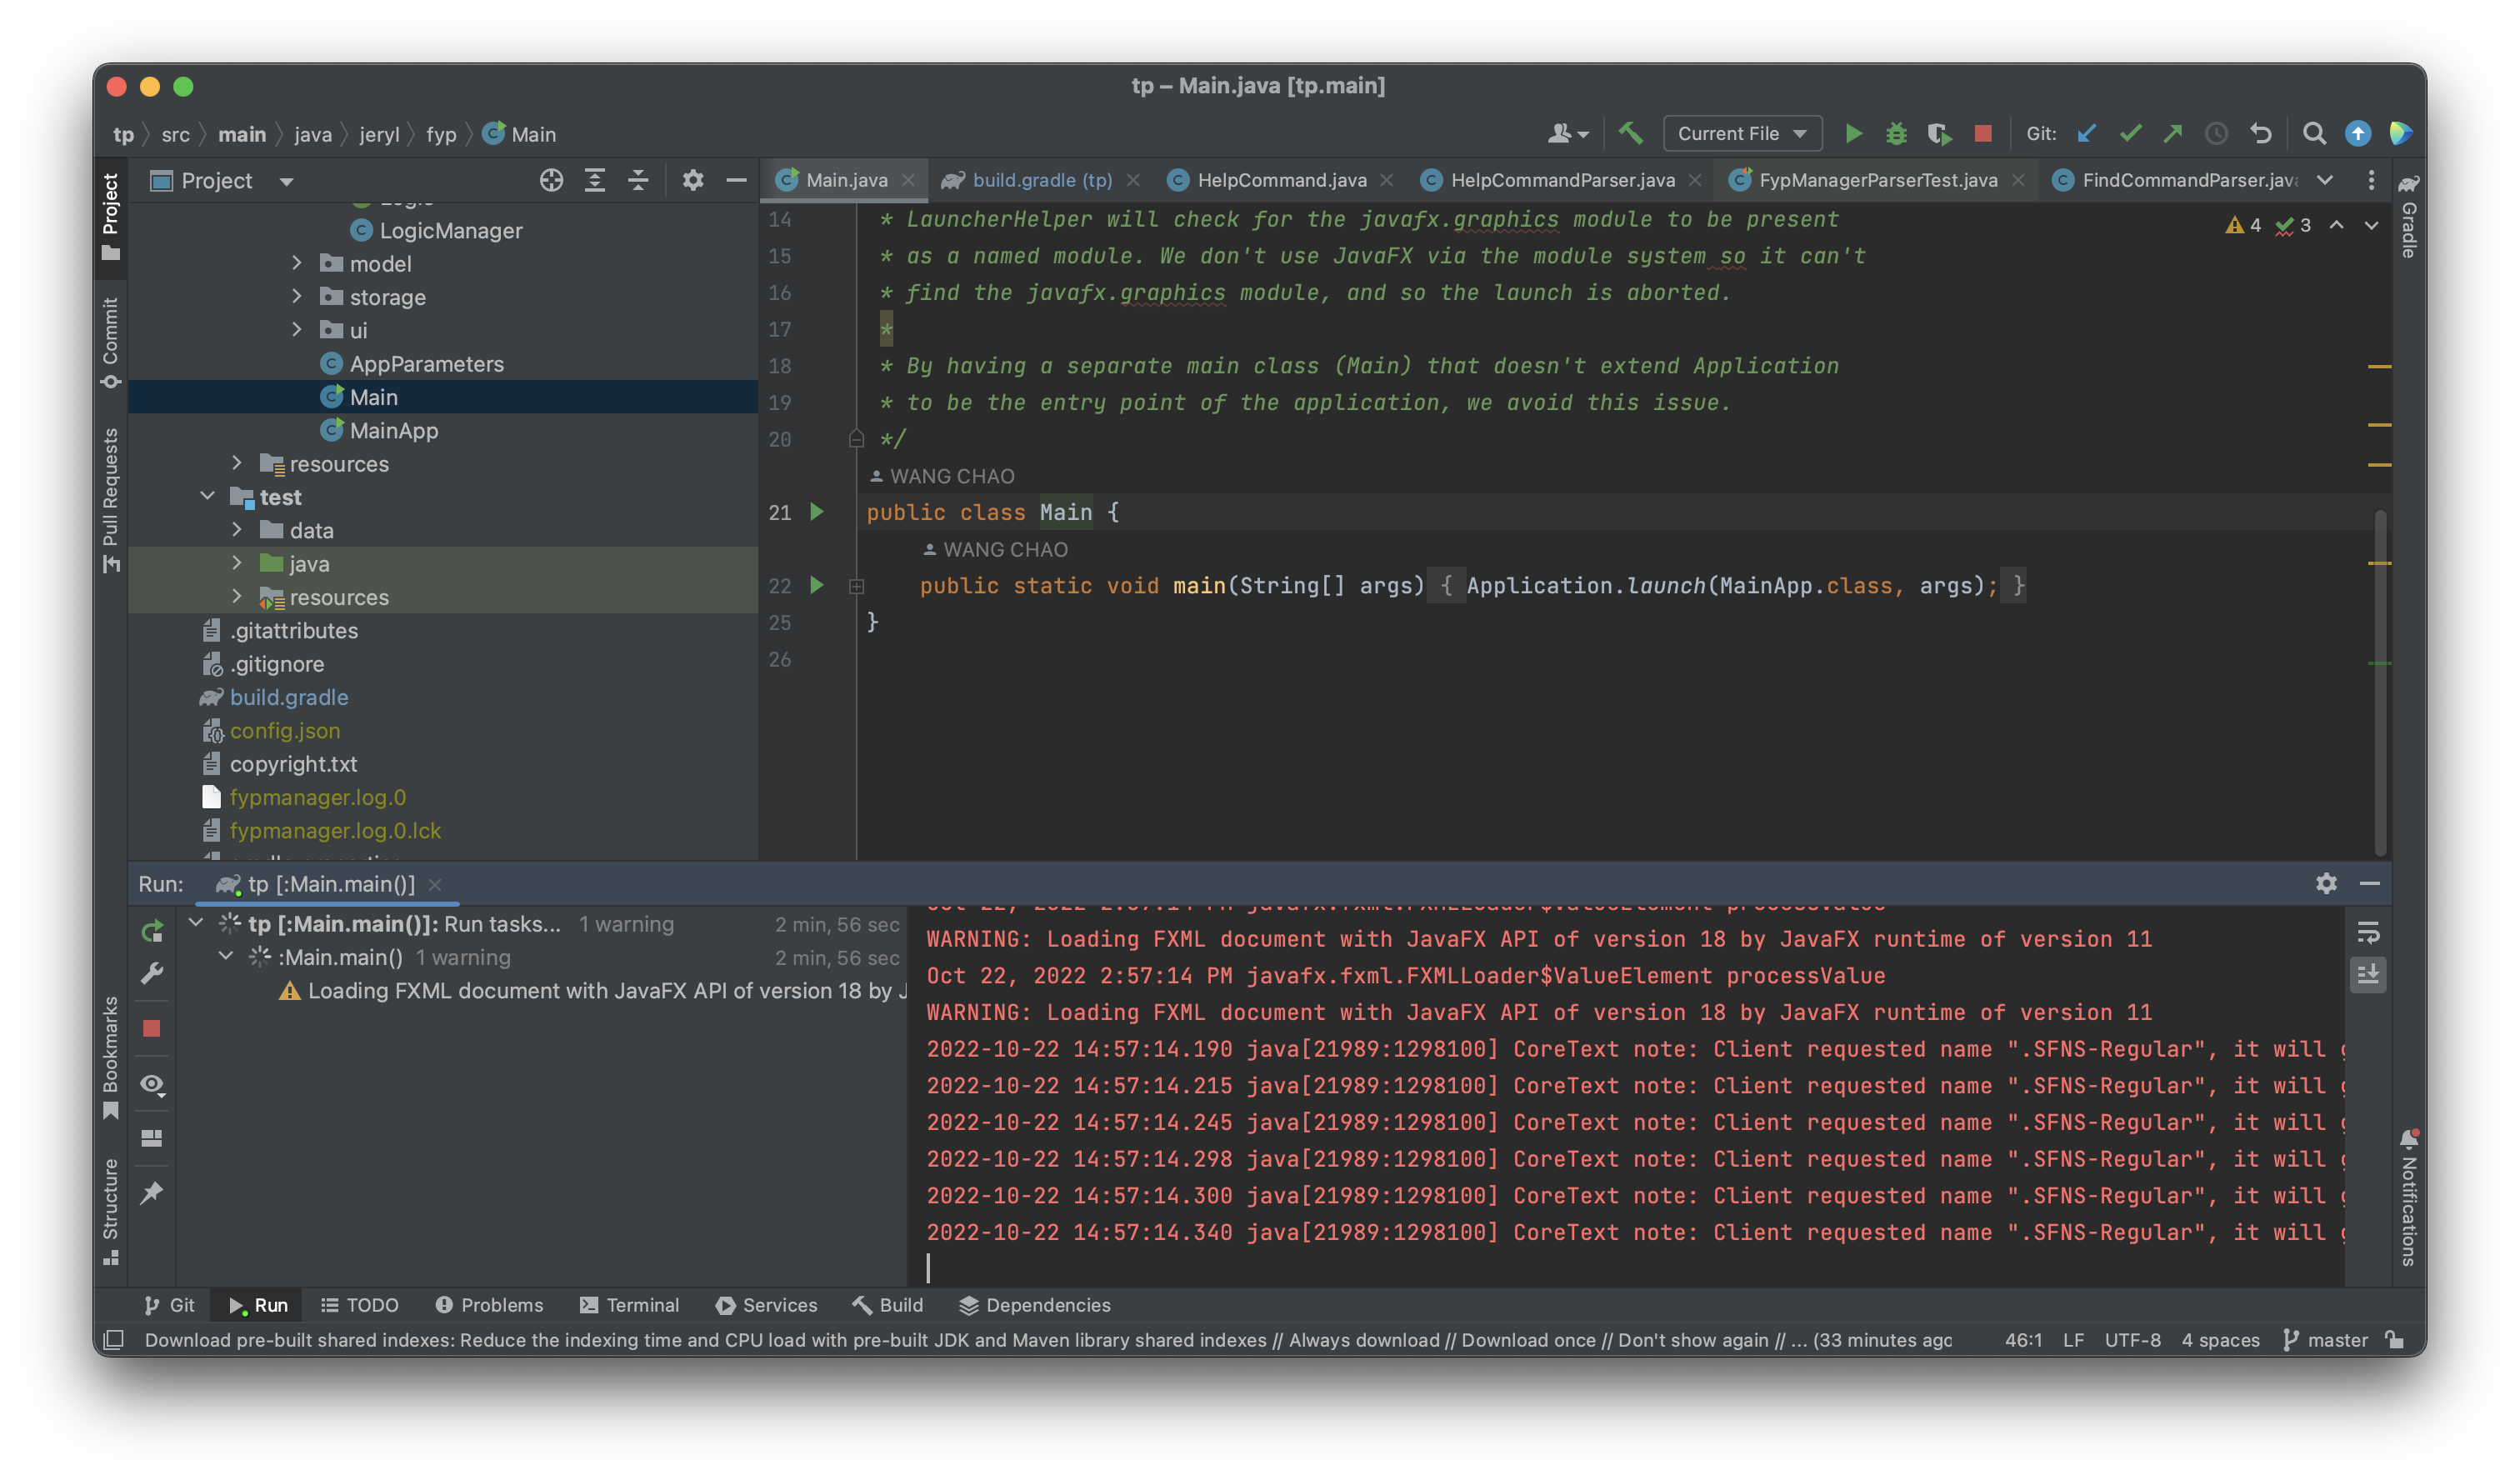Stop the running process in toolbar

coord(1983,133)
